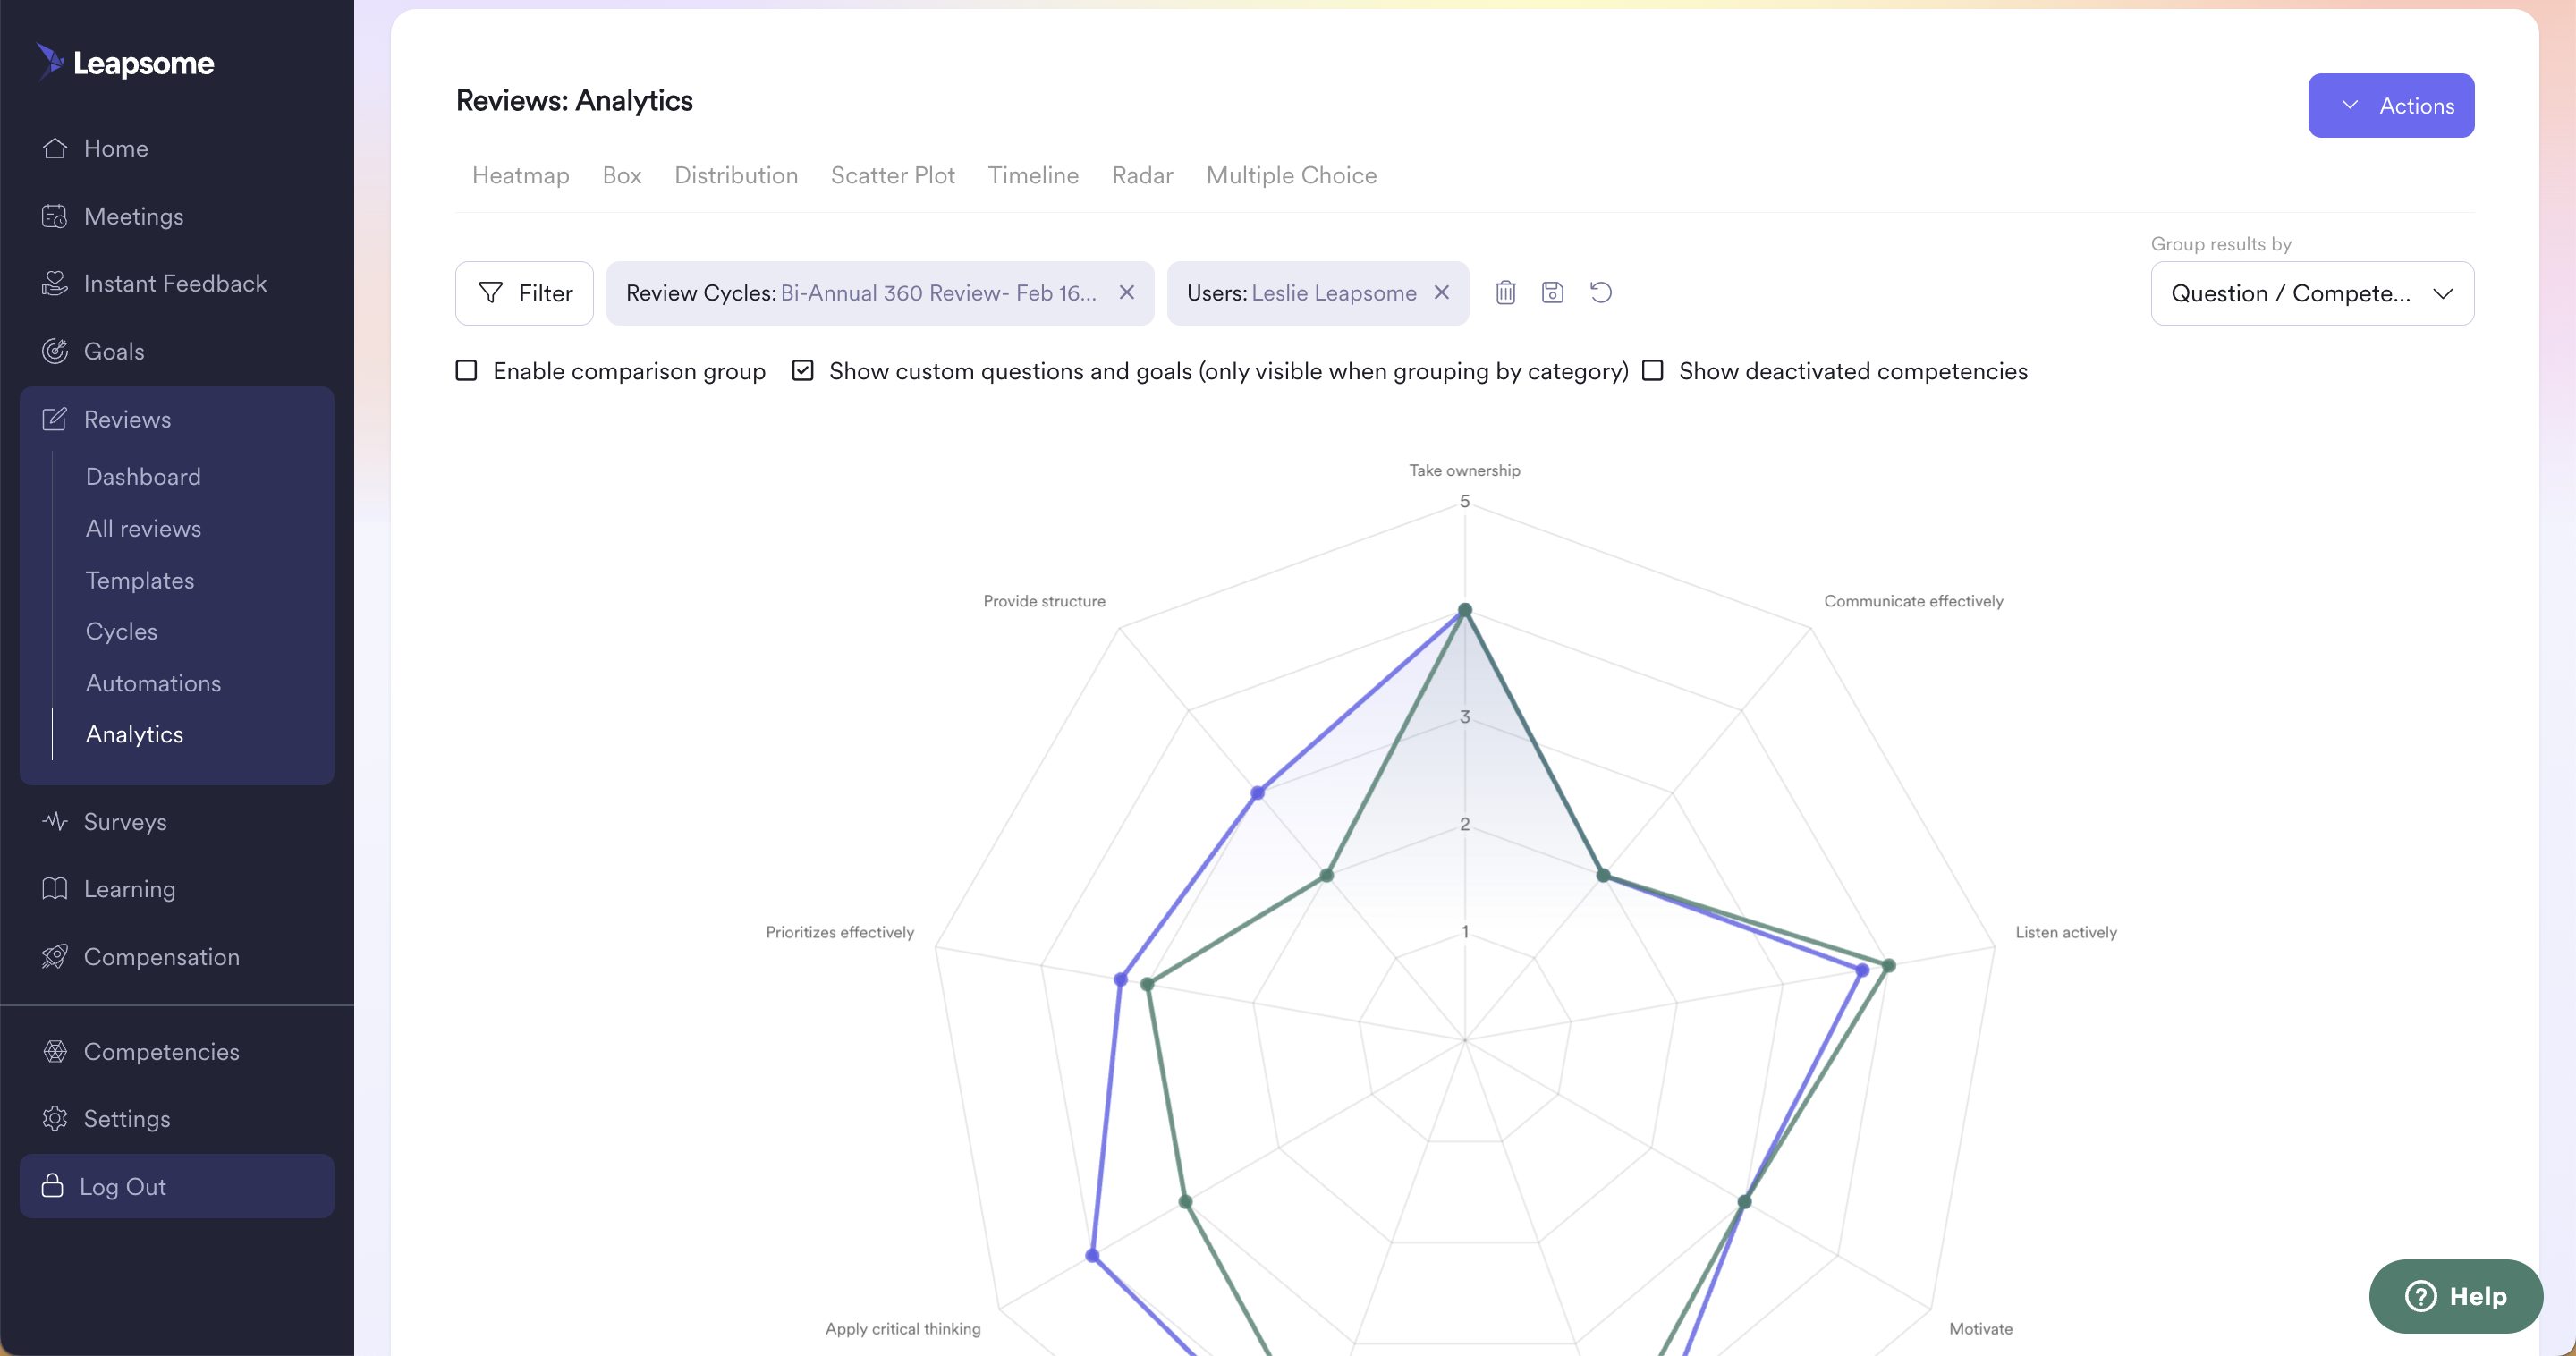Viewport: 2576px width, 1356px height.
Task: Click the Competencies icon in sidebar
Action: pyautogui.click(x=55, y=1051)
